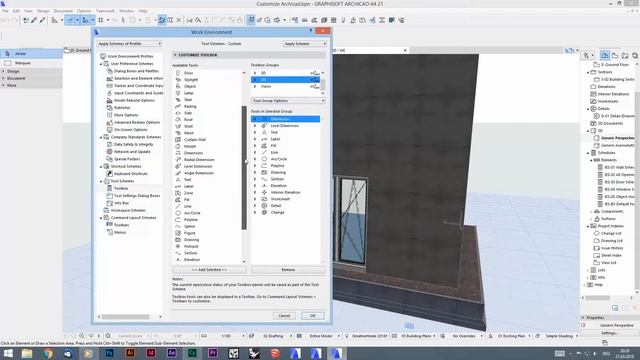The width and height of the screenshot is (640, 360).
Task: Click the Add Selected button
Action: (209, 270)
